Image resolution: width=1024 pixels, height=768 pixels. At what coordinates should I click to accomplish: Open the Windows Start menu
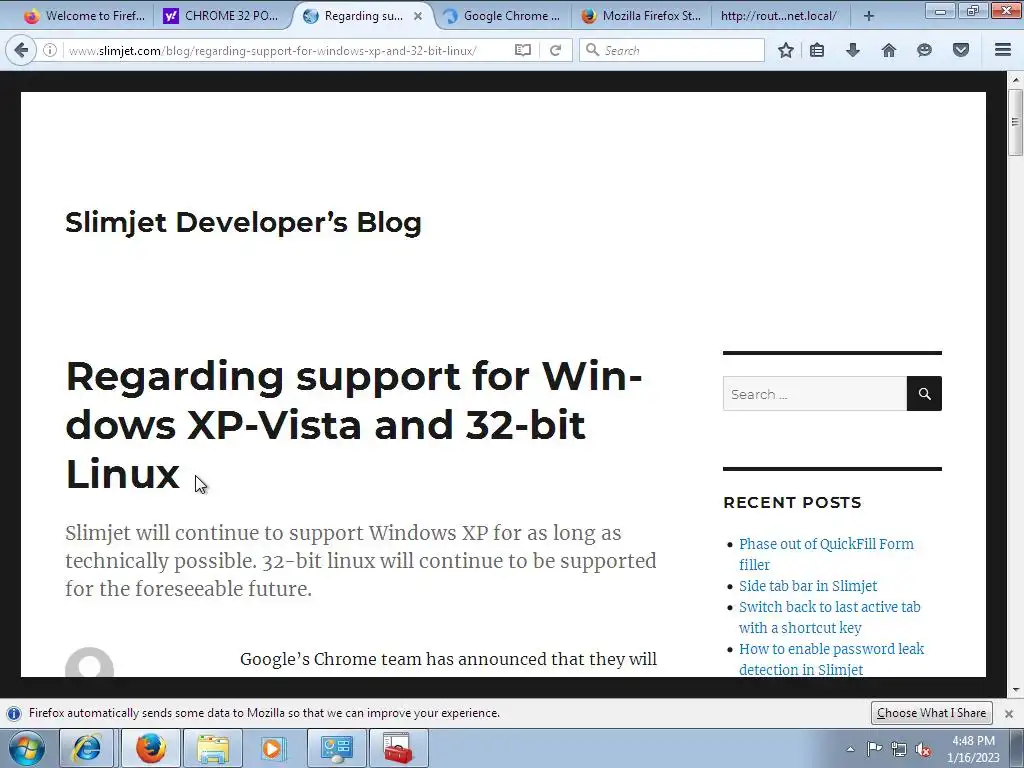pos(27,748)
